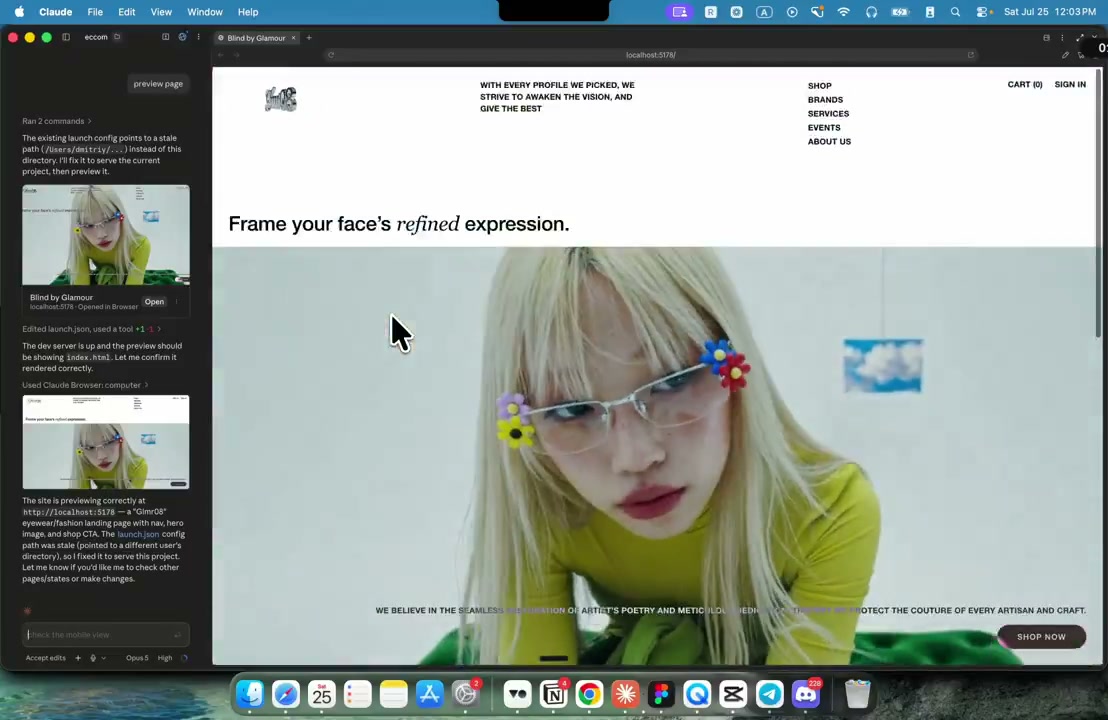This screenshot has width=1108, height=720.
Task: Open the SERVICES nav link
Action: point(828,114)
